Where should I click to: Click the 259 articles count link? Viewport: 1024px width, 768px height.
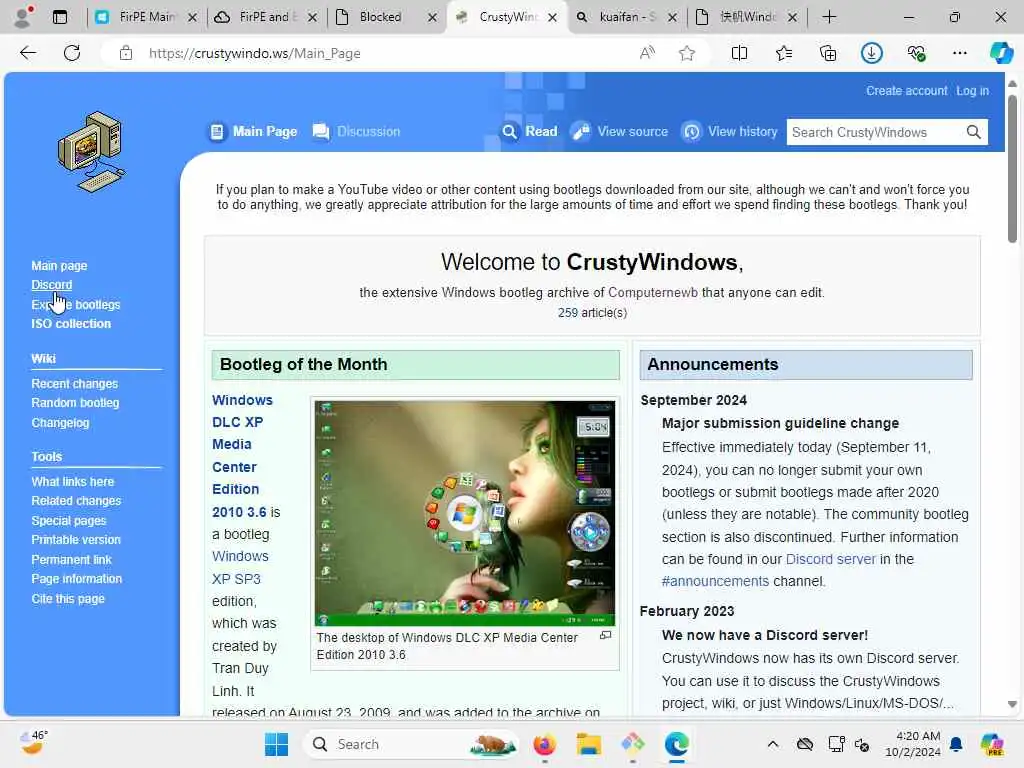[x=568, y=313]
